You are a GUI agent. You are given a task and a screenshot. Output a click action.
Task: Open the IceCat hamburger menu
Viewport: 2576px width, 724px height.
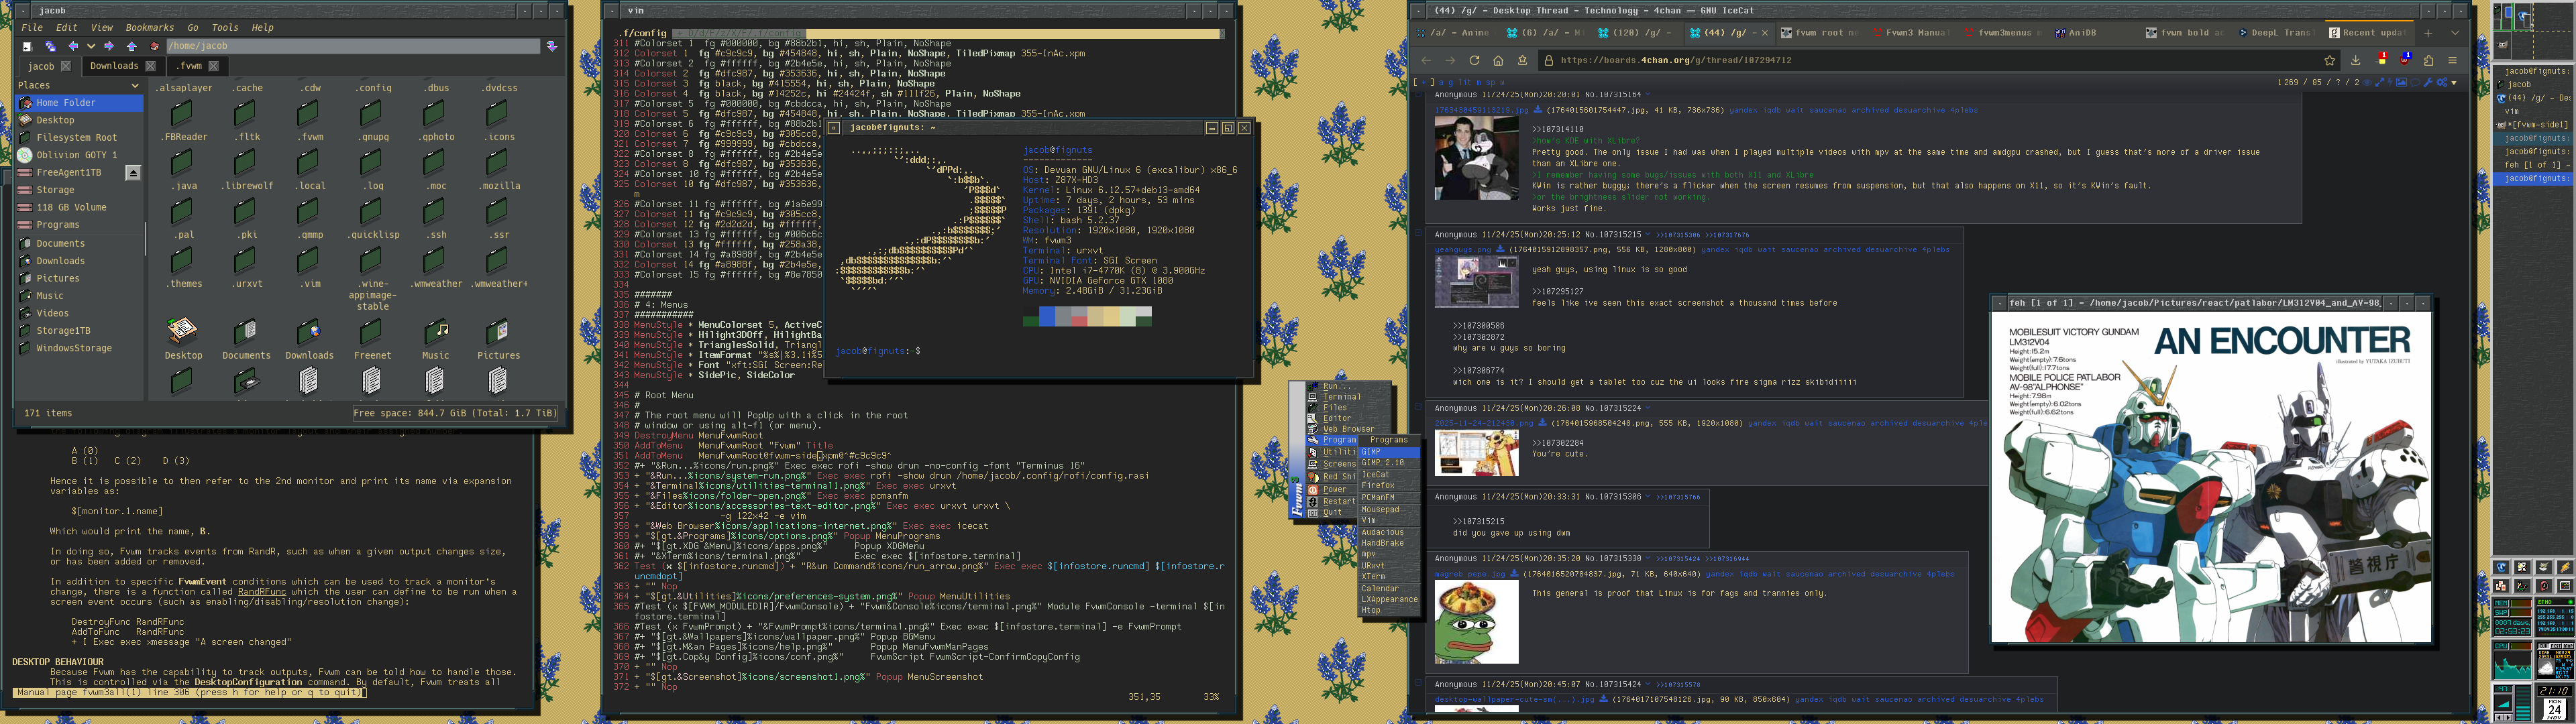(2452, 60)
